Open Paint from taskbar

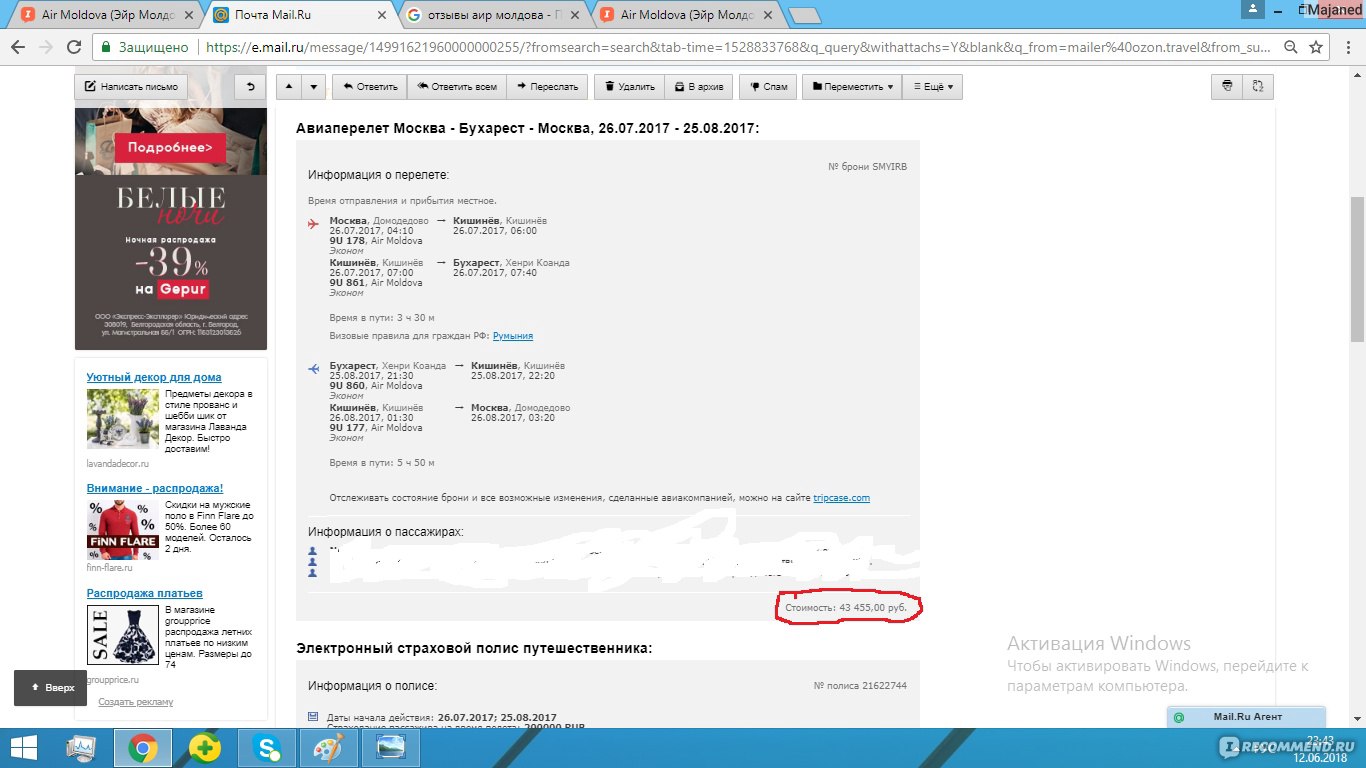pyautogui.click(x=328, y=748)
